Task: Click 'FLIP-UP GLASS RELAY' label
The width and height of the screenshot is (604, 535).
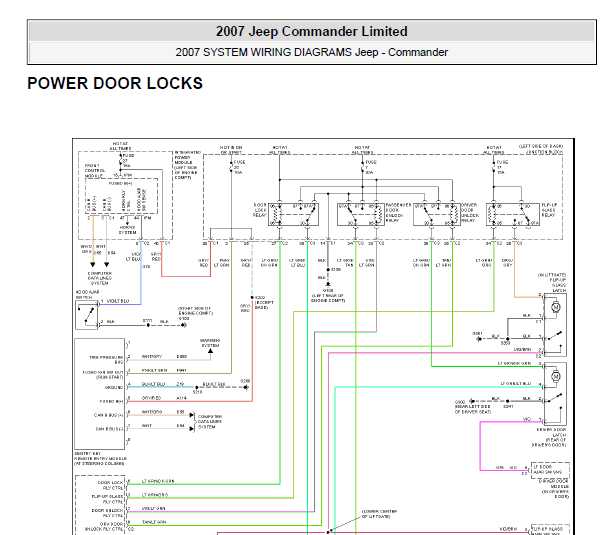Action: pos(548,210)
